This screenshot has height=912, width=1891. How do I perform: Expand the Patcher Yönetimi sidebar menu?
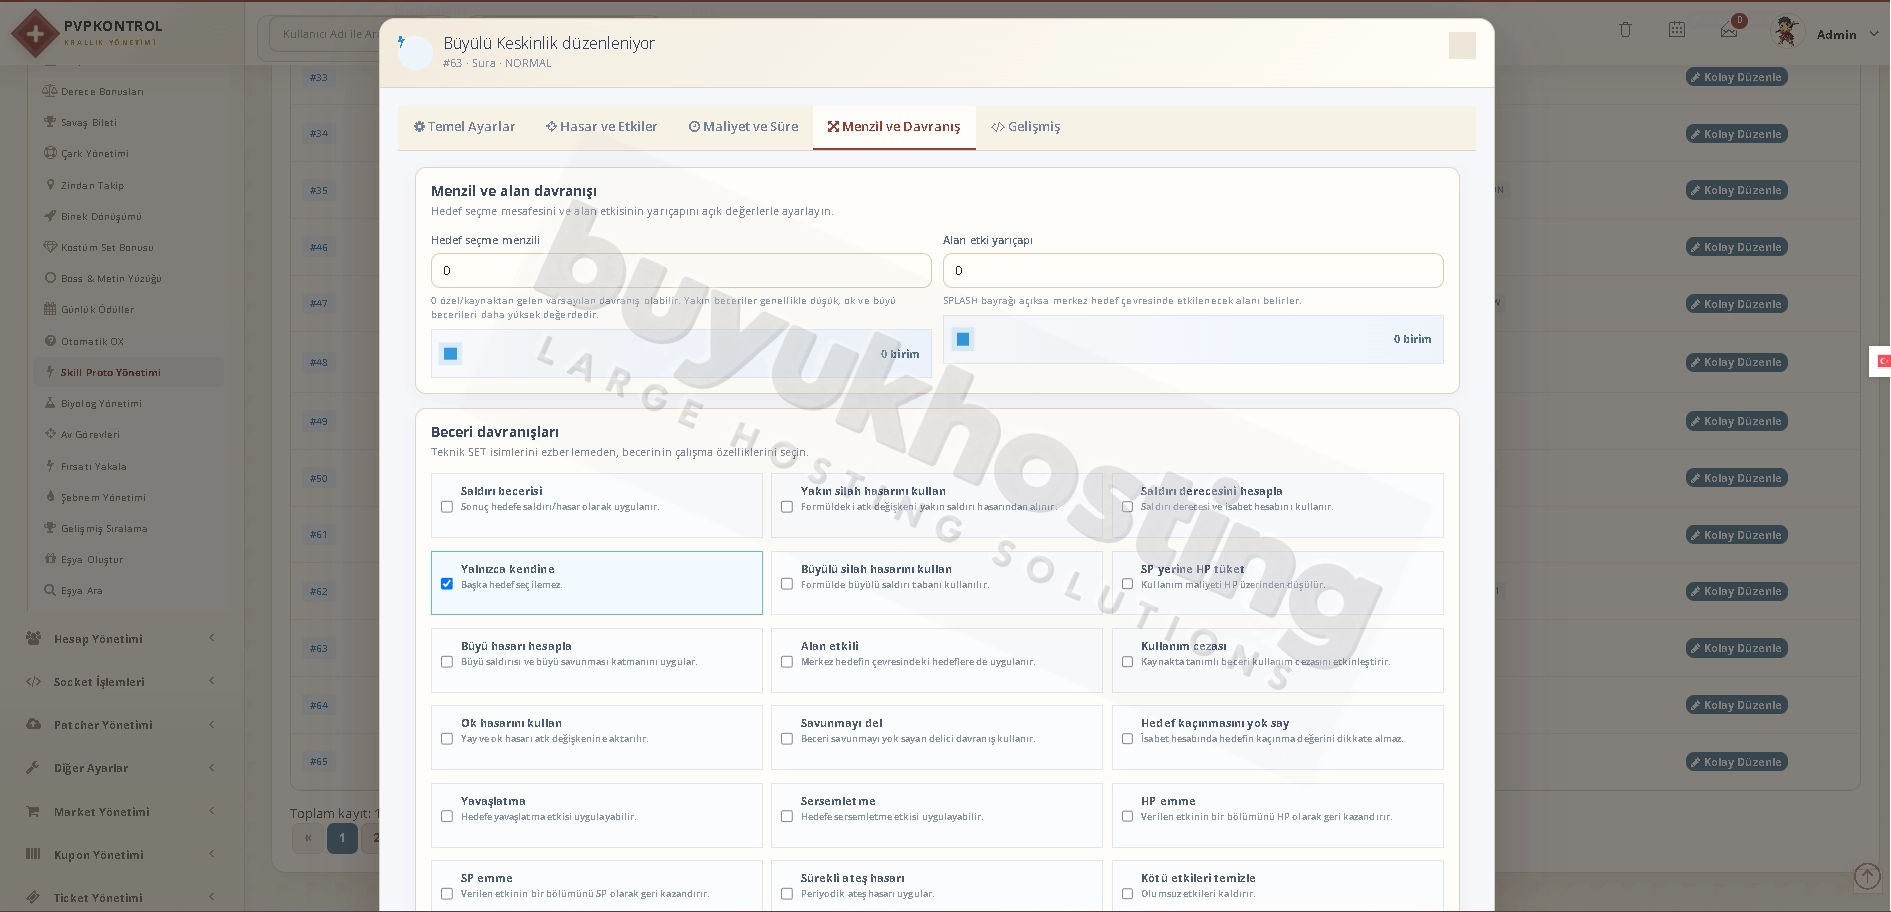pyautogui.click(x=120, y=725)
